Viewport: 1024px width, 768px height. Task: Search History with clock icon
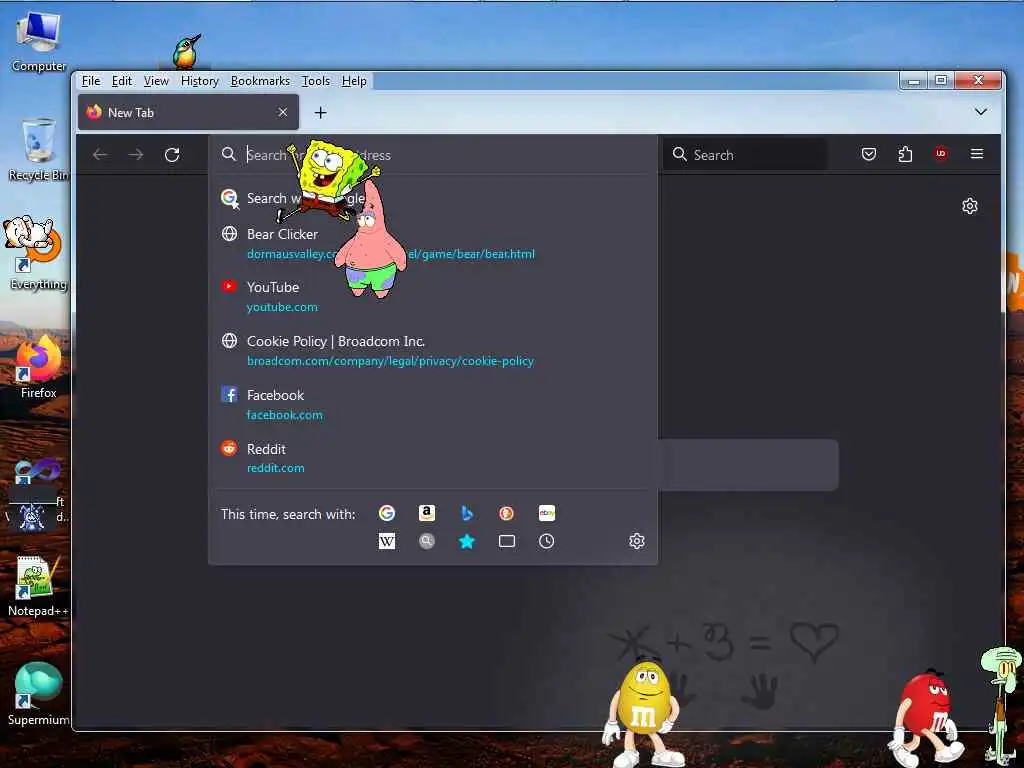point(547,541)
